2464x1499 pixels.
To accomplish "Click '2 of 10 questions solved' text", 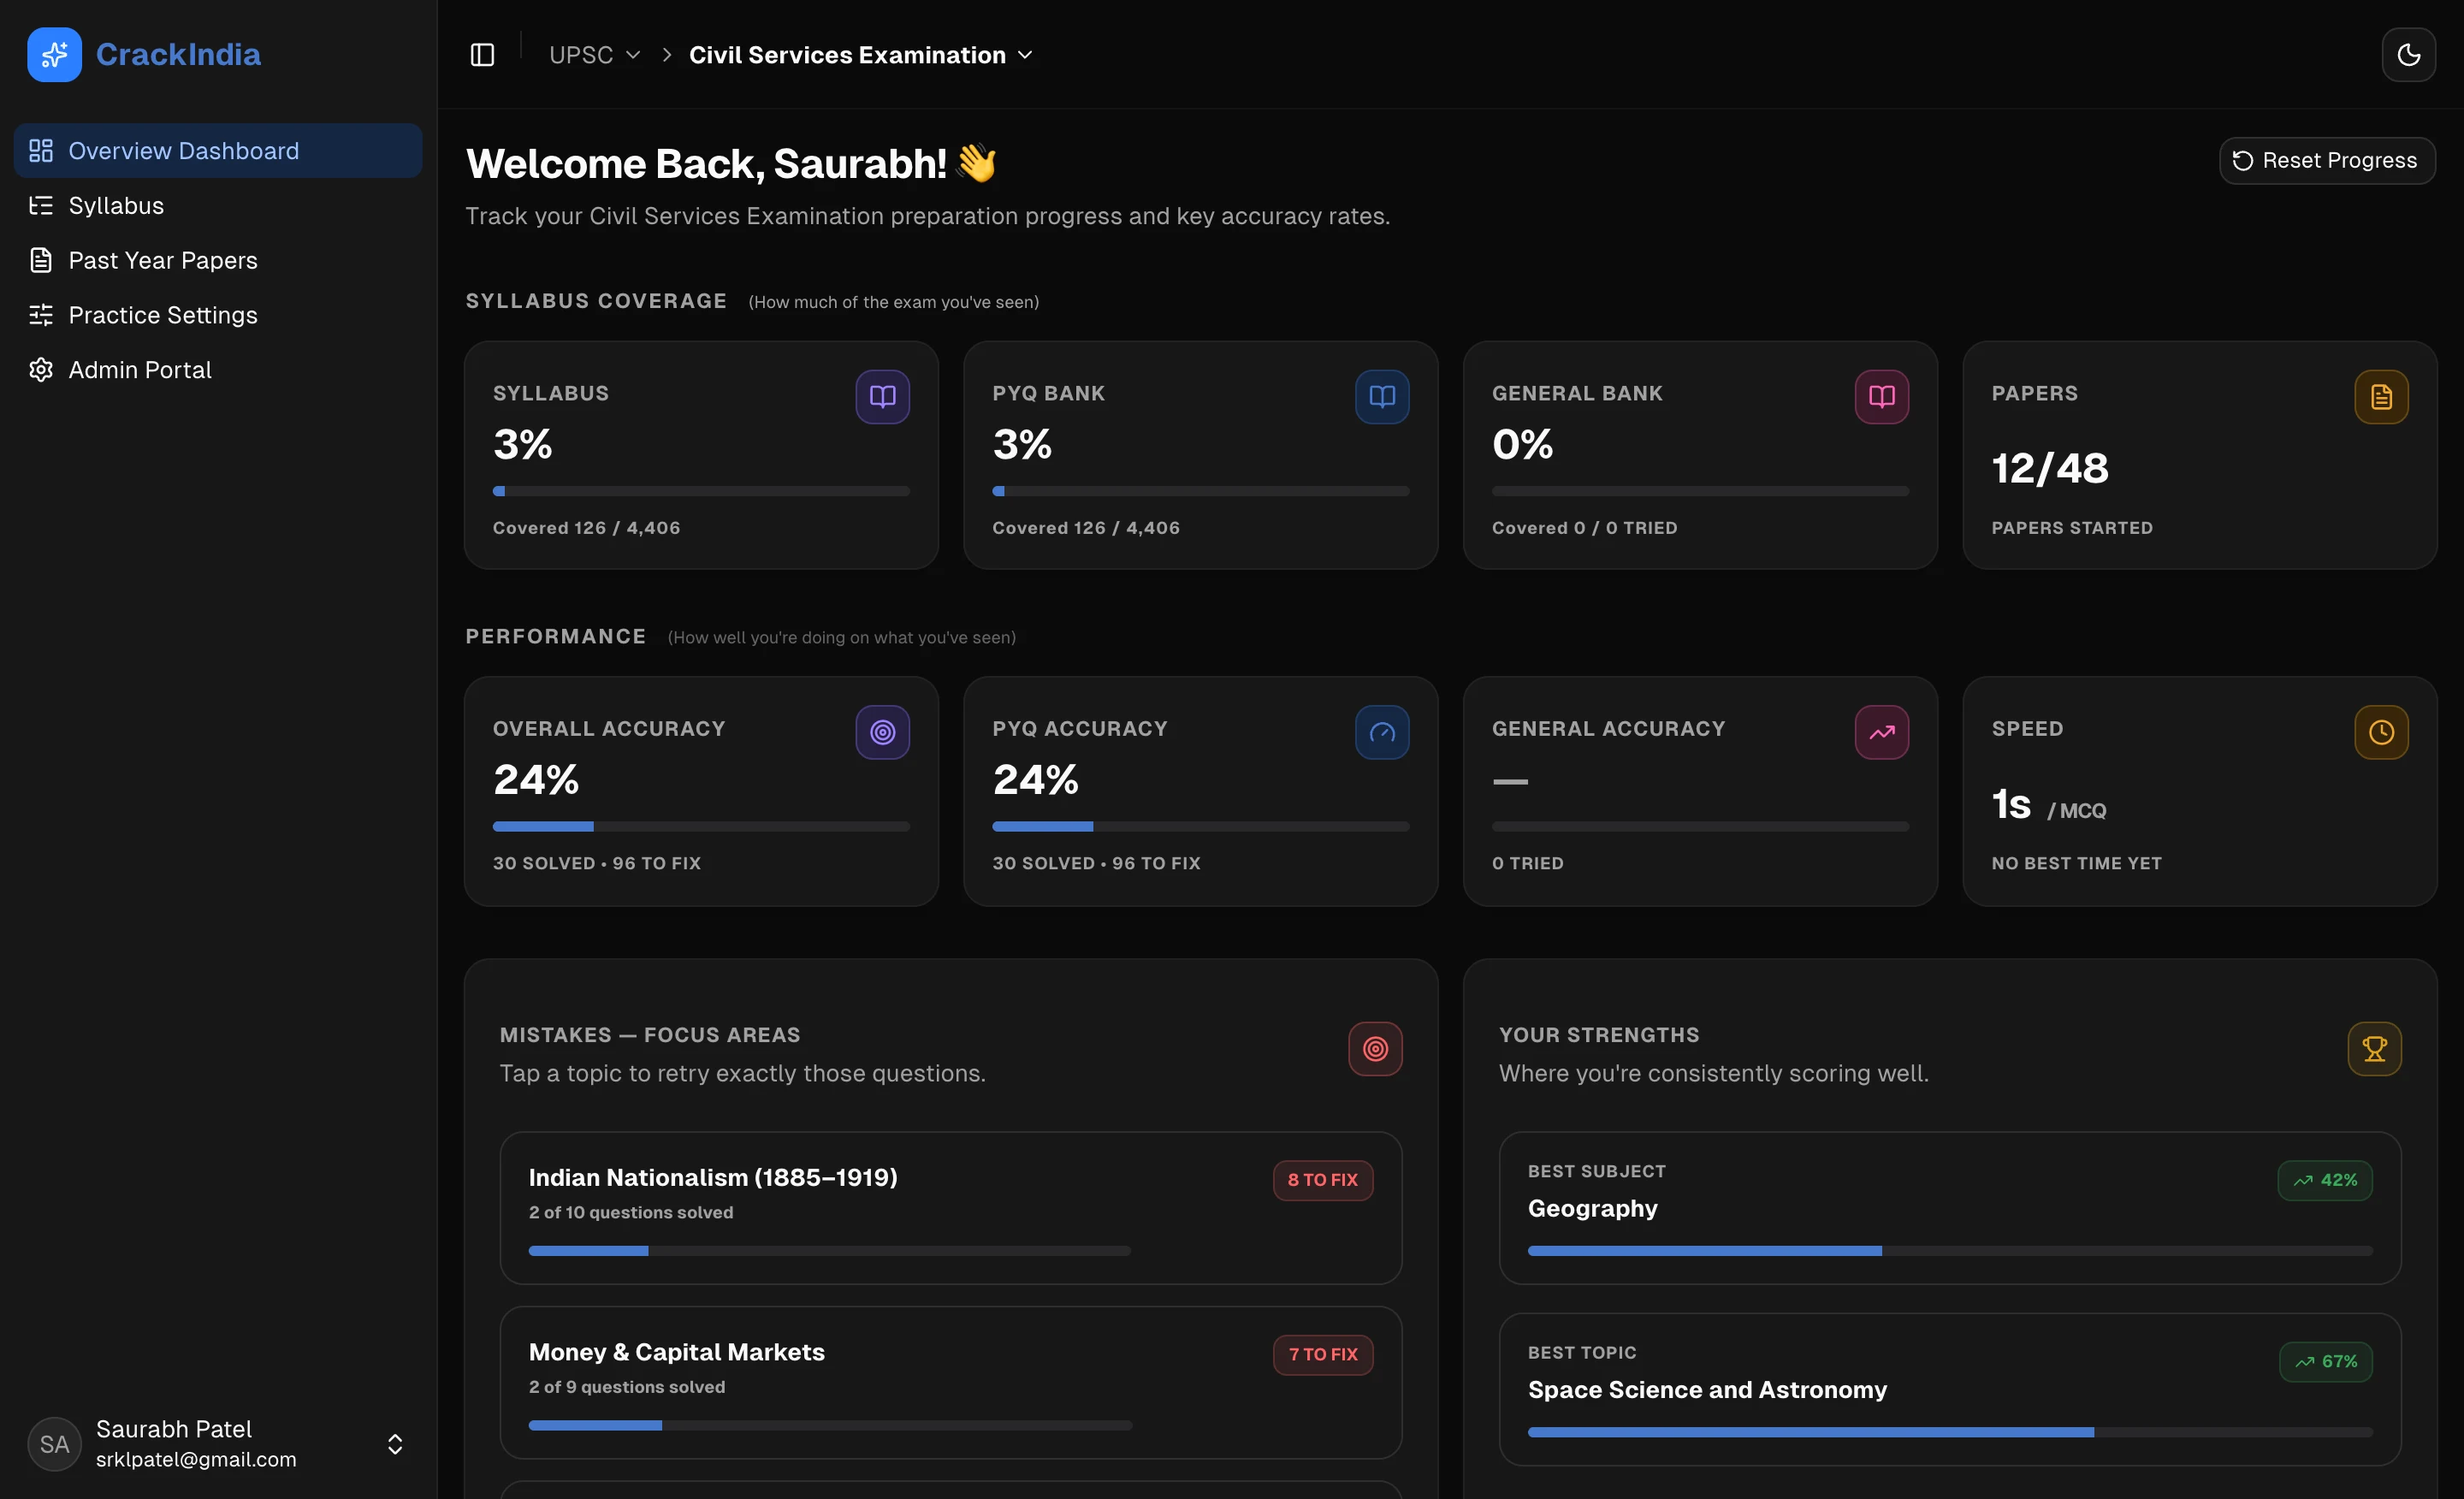I will pos(631,1212).
